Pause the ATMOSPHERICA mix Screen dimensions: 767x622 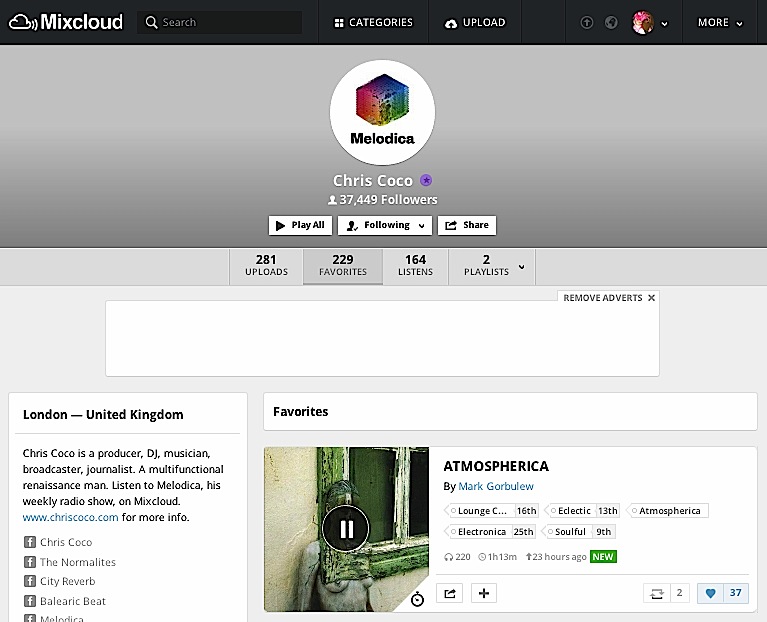point(346,529)
